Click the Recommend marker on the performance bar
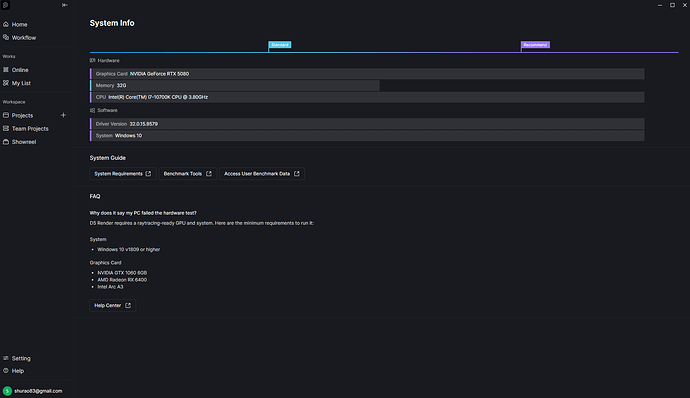Image resolution: width=690 pixels, height=398 pixels. [x=535, y=45]
